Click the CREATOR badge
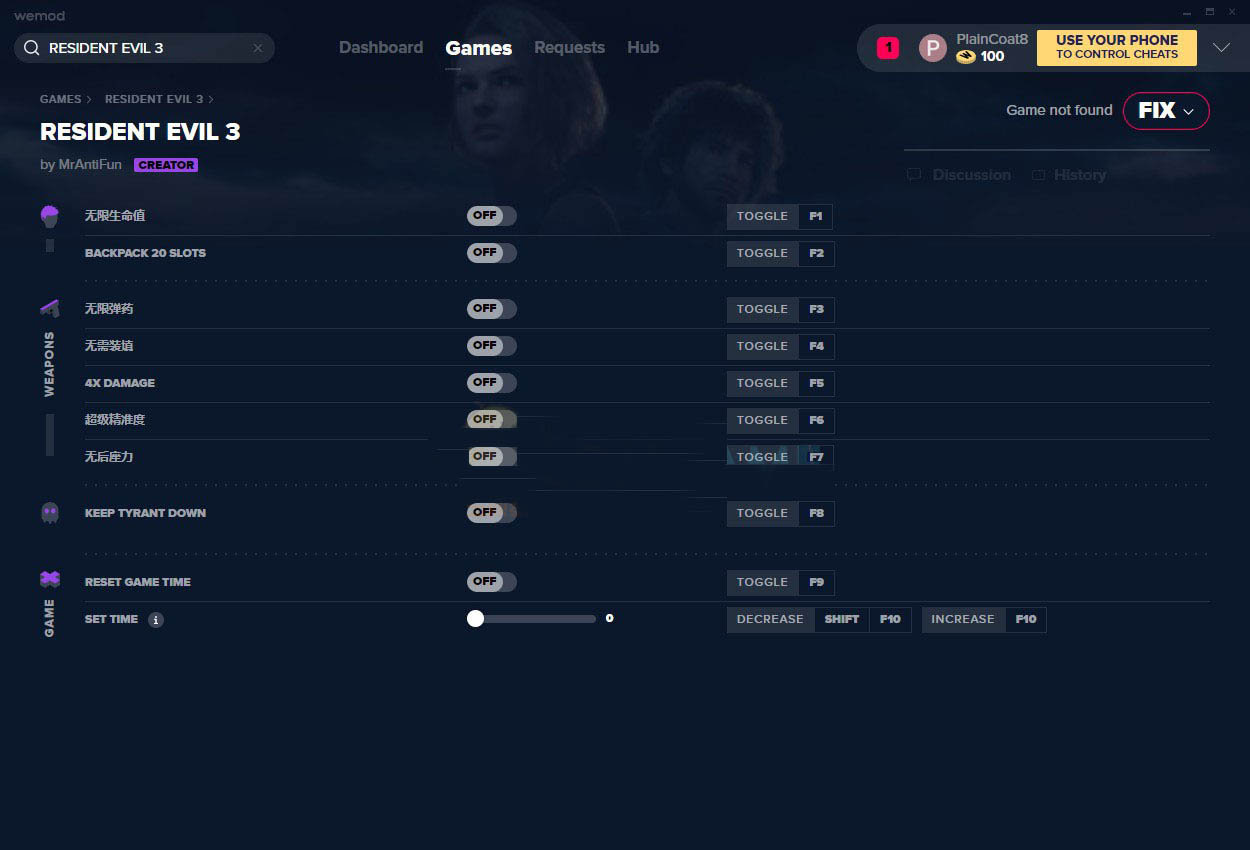The width and height of the screenshot is (1250, 850). (166, 165)
